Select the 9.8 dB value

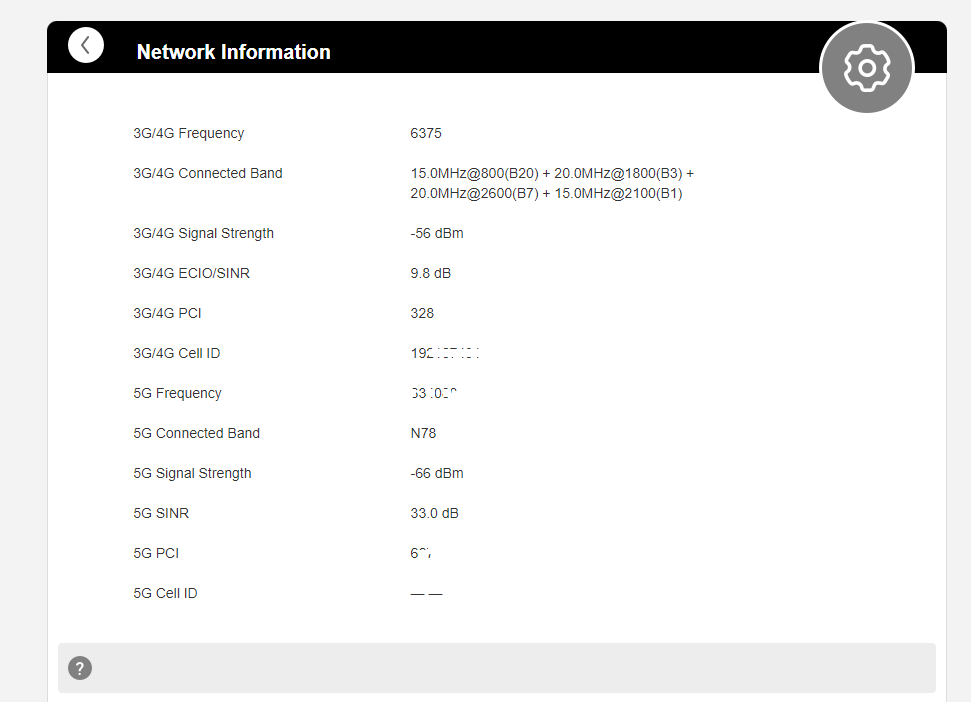coord(430,273)
